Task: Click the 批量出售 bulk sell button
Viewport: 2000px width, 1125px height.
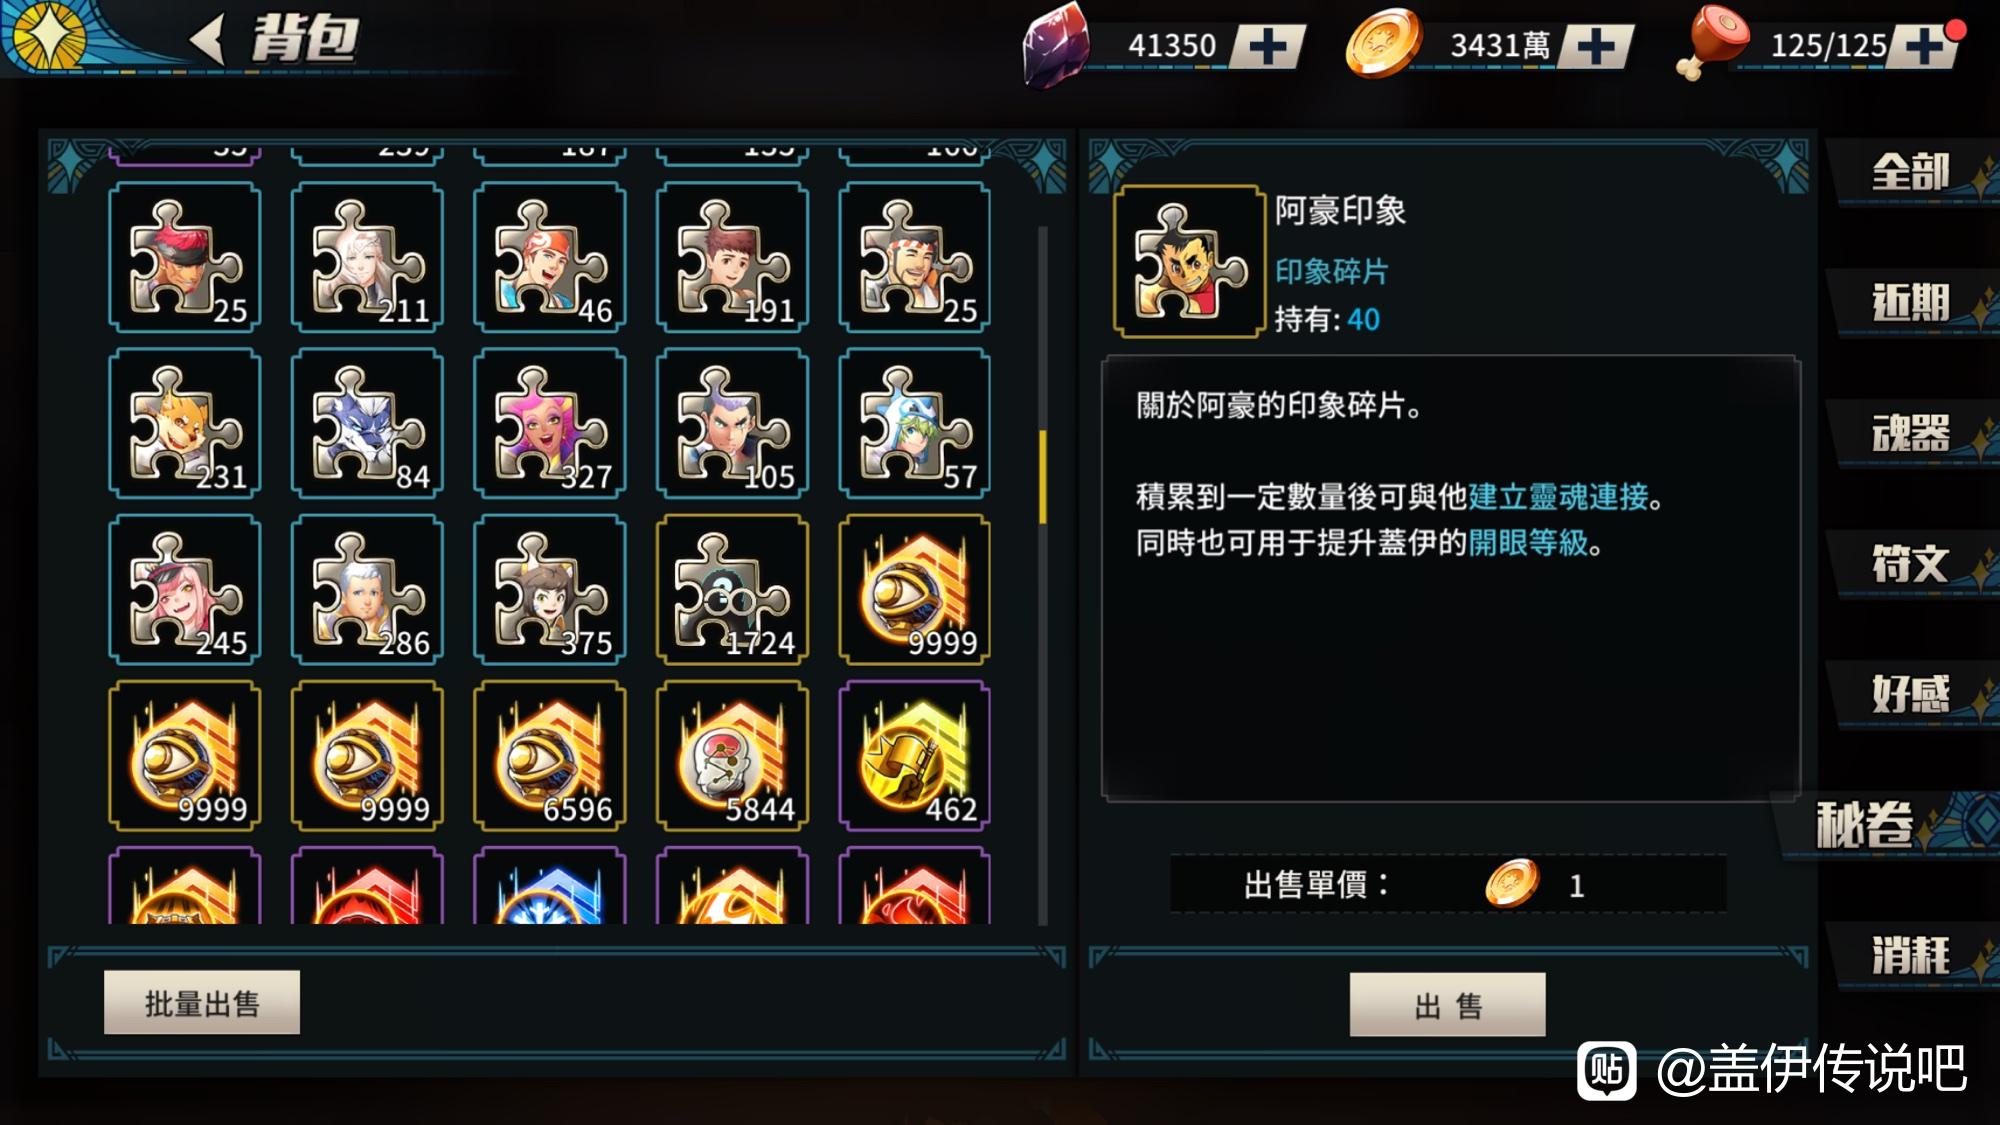Action: coord(202,1002)
